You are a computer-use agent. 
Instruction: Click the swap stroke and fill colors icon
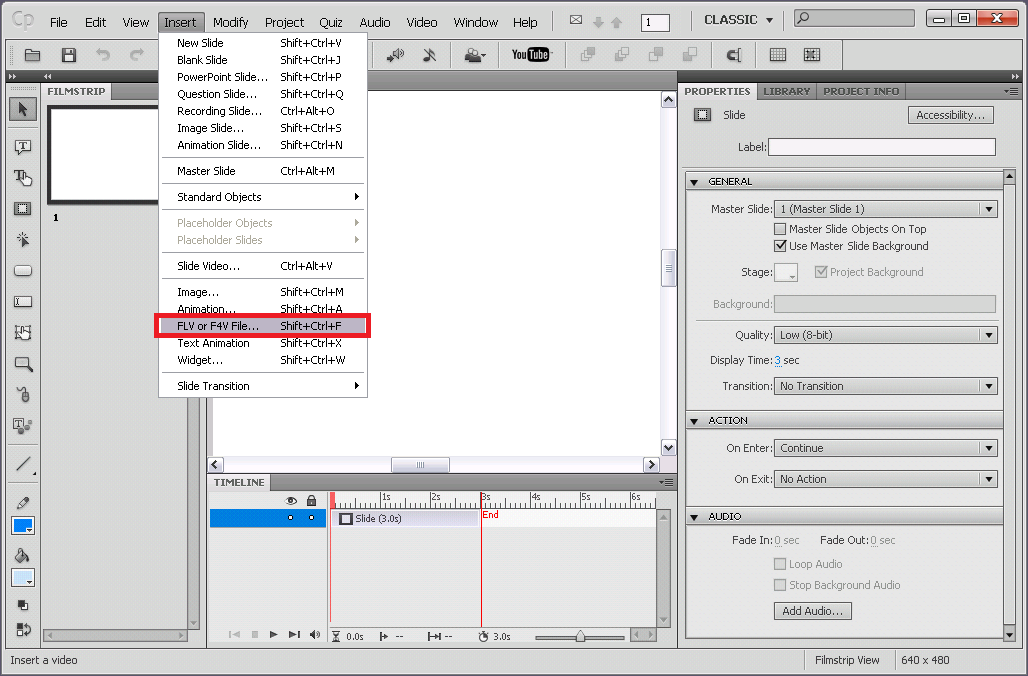click(x=23, y=630)
